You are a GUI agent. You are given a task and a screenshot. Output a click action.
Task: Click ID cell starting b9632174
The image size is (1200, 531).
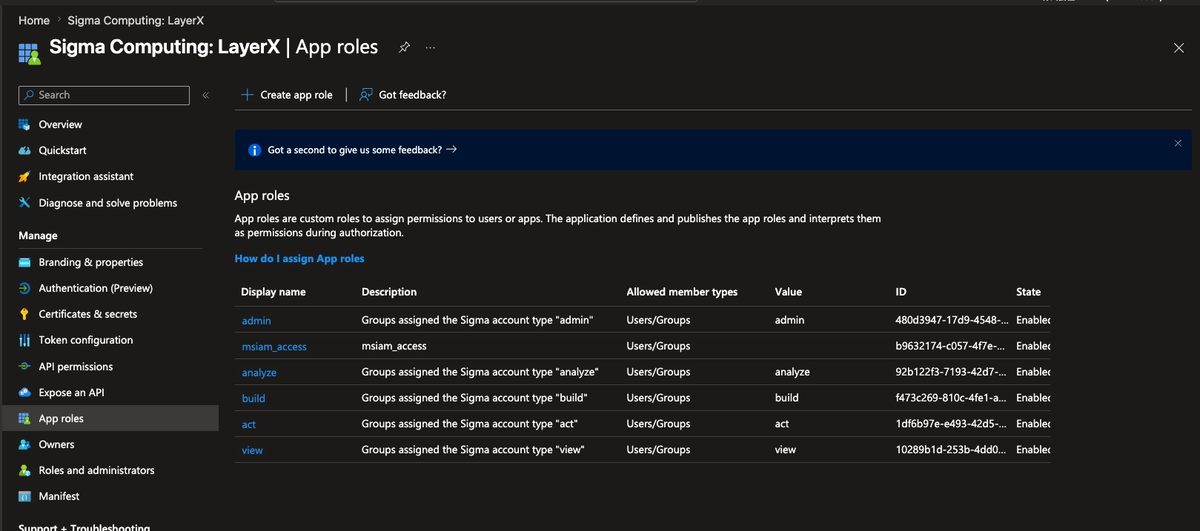tap(952, 347)
